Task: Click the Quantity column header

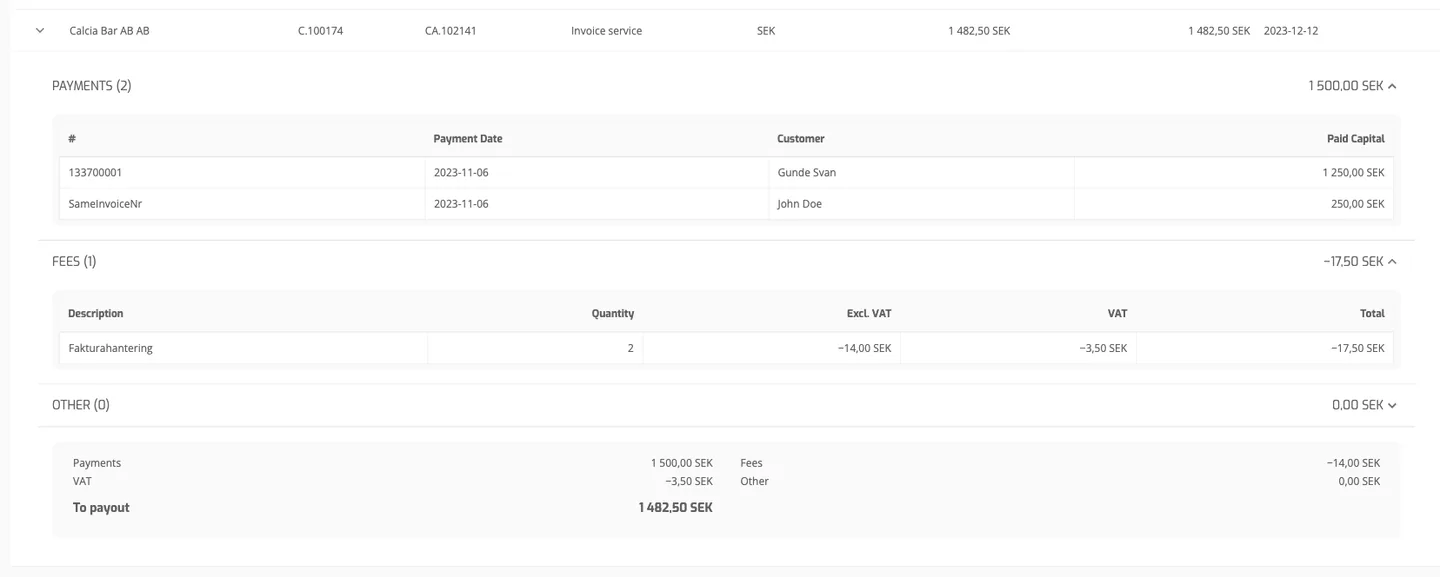Action: coord(613,314)
